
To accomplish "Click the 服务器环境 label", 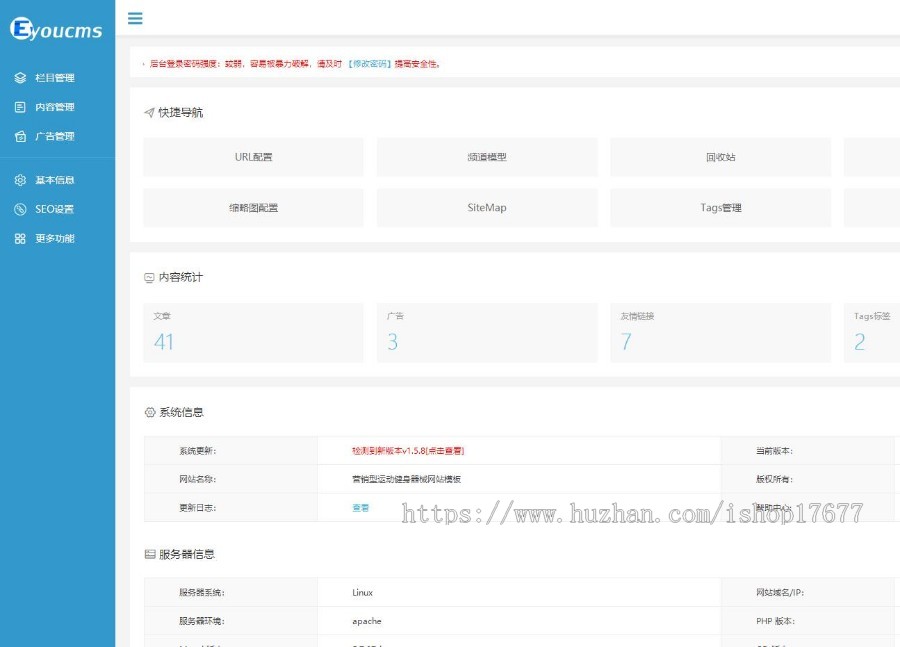I will point(201,621).
